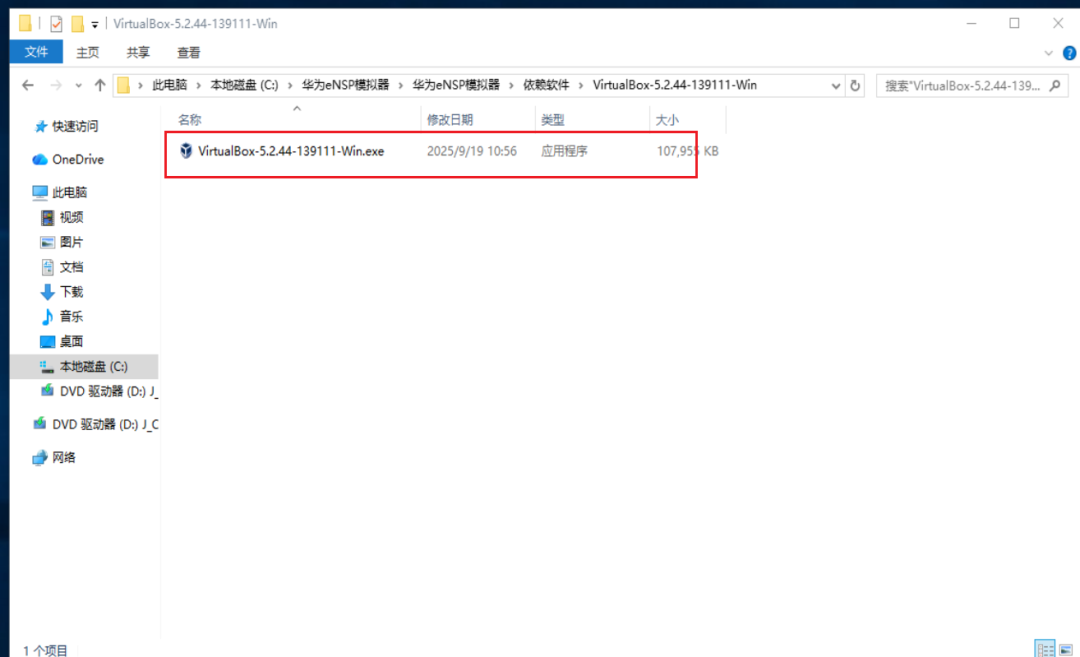Click the date 2025/9/19 10:56 cell

(x=472, y=151)
